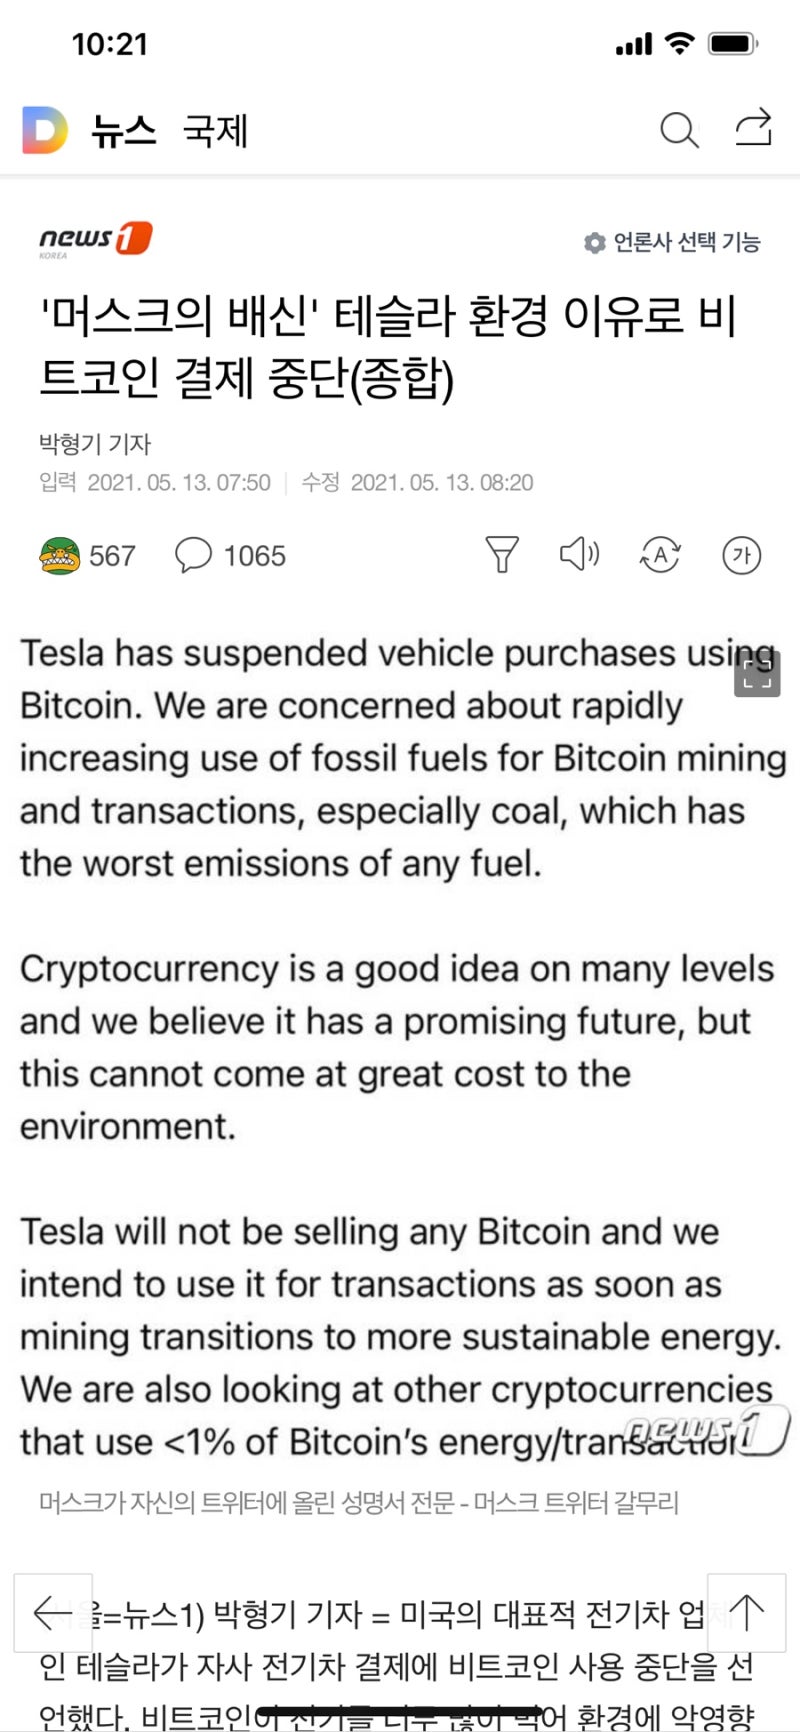Viewport: 800px width, 1732px height.
Task: Tap the funnel summary icon
Action: coord(502,554)
